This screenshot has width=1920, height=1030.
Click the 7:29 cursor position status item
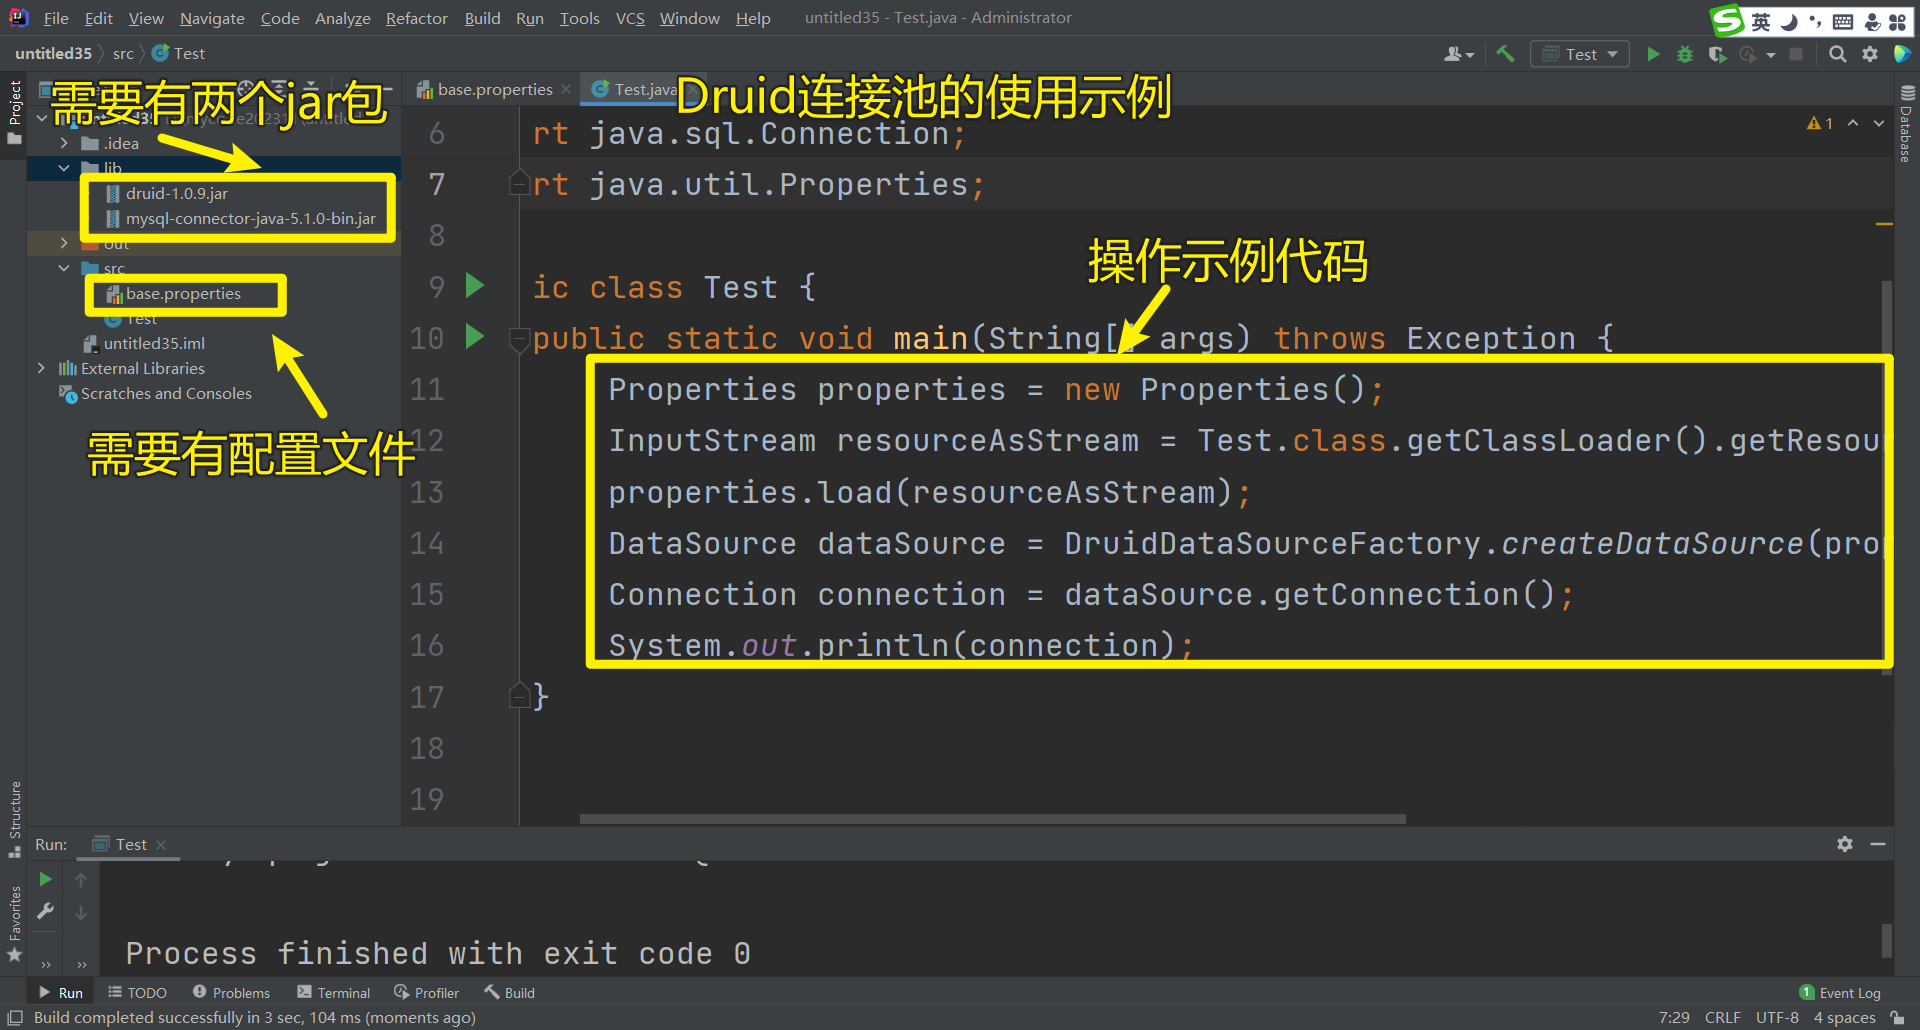coord(1674,1018)
